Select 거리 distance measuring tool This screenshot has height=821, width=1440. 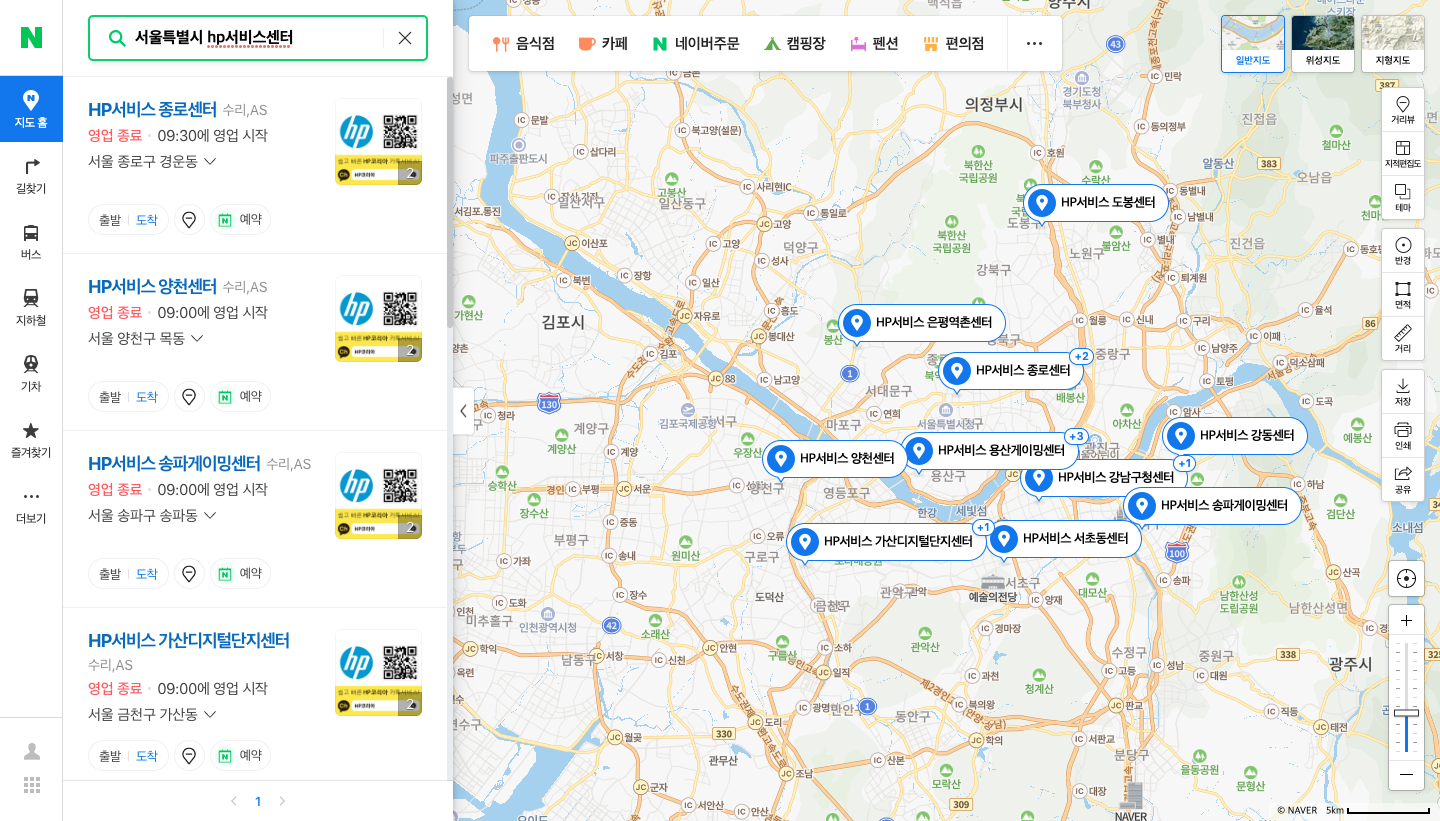(1403, 339)
